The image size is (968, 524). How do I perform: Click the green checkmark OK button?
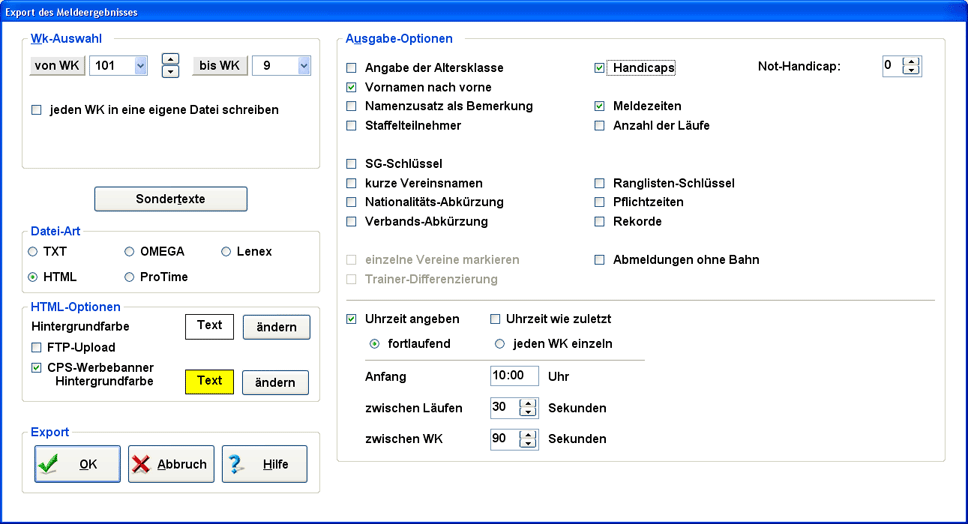pyautogui.click(x=77, y=464)
